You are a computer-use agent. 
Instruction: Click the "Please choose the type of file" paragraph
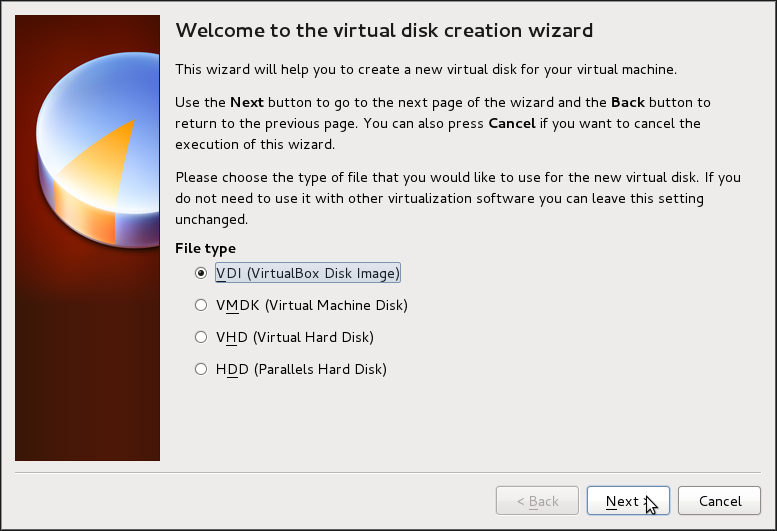click(458, 198)
